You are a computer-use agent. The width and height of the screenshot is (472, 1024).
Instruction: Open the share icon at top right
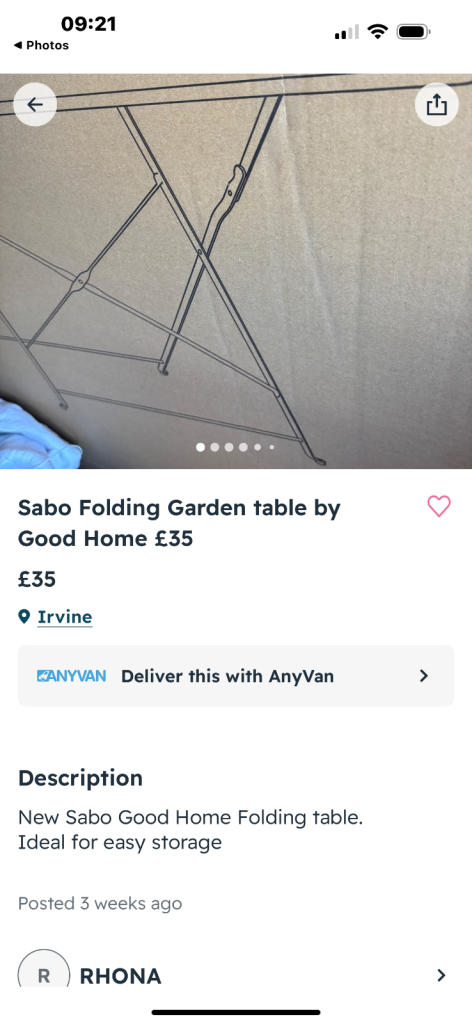437,104
